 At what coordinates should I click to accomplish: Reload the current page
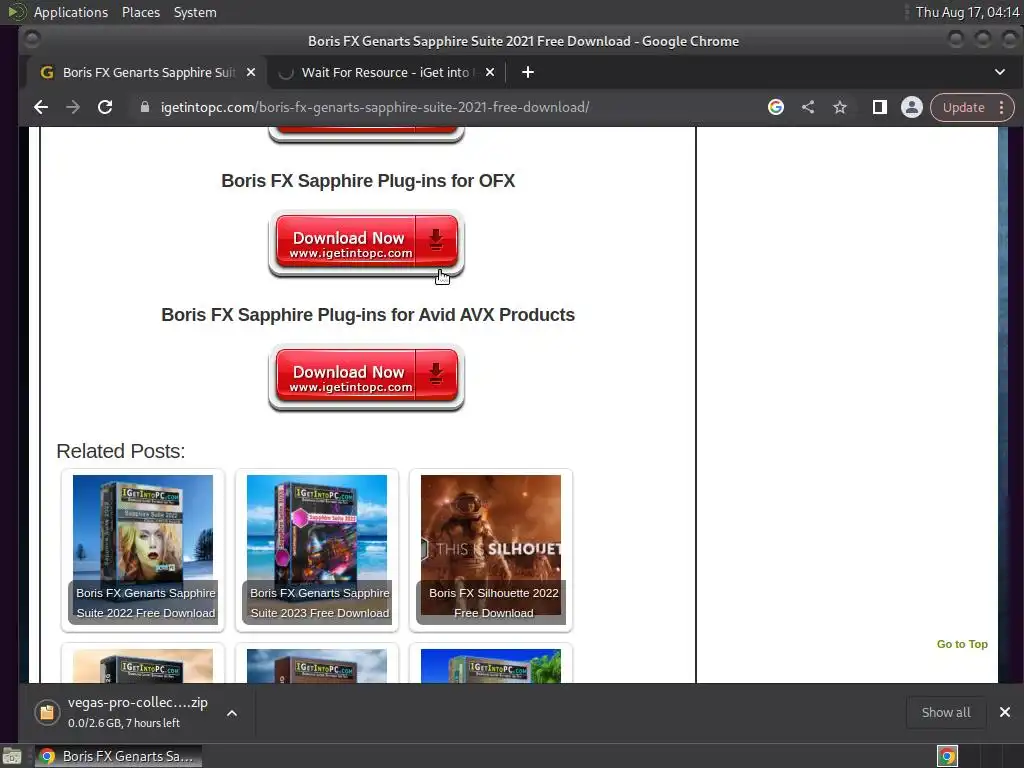pyautogui.click(x=104, y=107)
